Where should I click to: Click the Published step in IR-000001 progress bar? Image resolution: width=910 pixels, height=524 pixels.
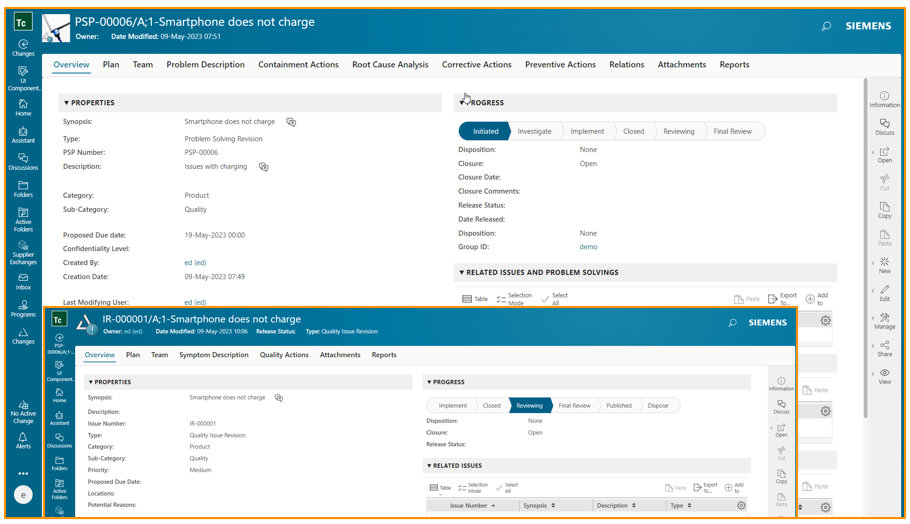click(619, 406)
